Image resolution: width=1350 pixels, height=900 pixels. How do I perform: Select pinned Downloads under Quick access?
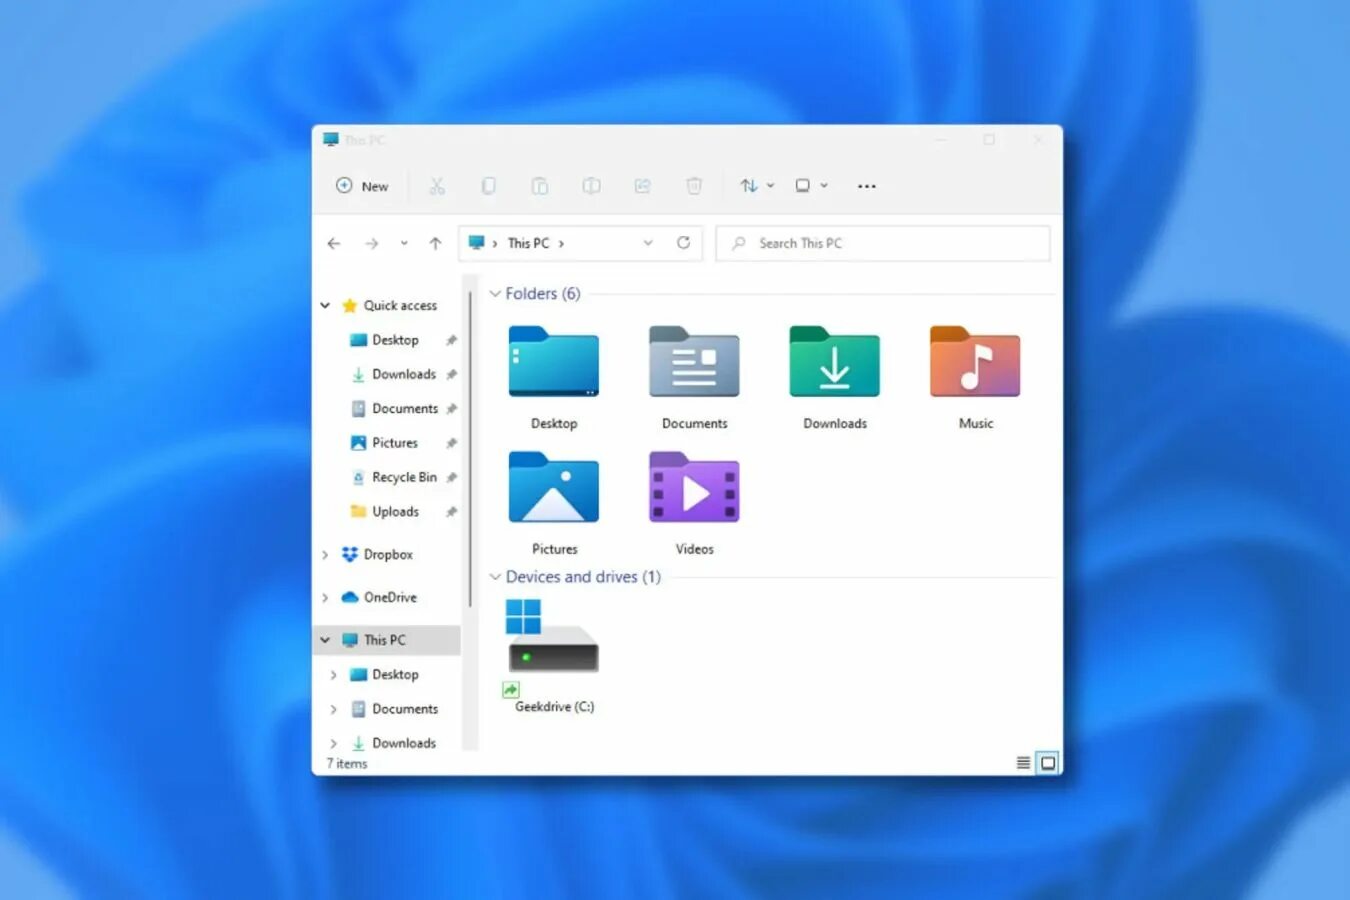tap(404, 374)
